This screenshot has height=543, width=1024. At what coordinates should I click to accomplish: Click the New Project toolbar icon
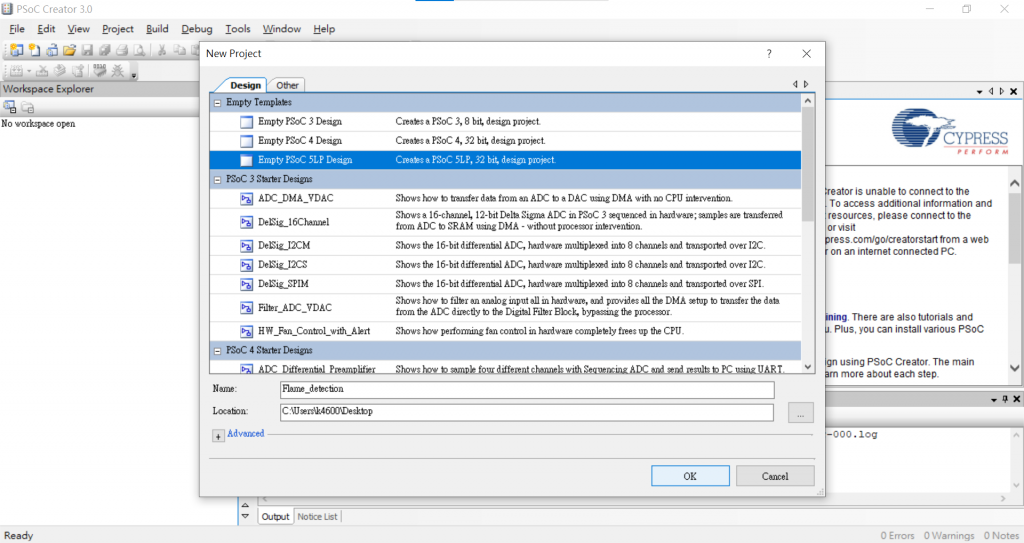pyautogui.click(x=16, y=50)
